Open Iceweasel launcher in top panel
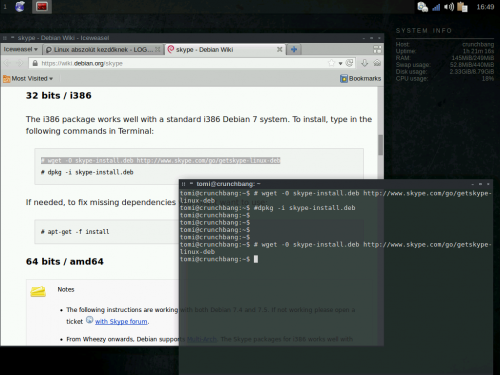The height and width of the screenshot is (375, 500). [20, 6]
